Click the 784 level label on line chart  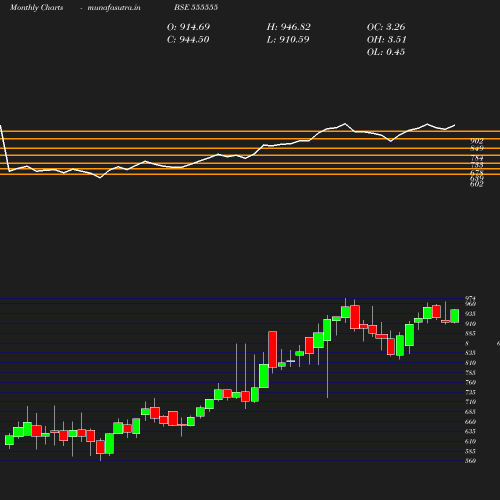tap(477, 158)
